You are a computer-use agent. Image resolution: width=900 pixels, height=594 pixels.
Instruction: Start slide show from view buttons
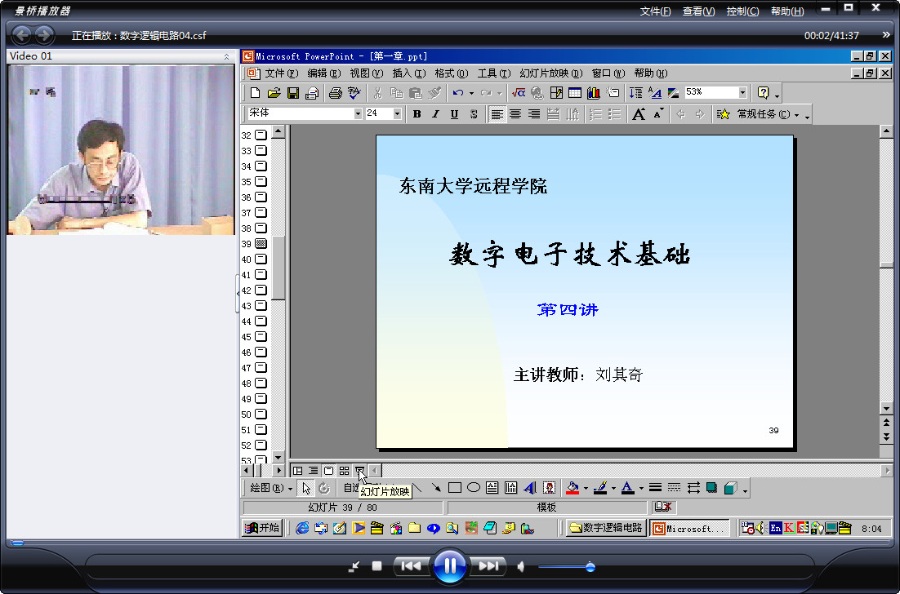pyautogui.click(x=359, y=471)
